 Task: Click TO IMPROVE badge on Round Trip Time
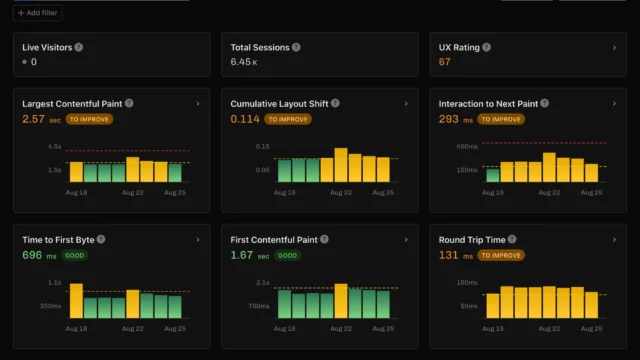[x=501, y=256]
